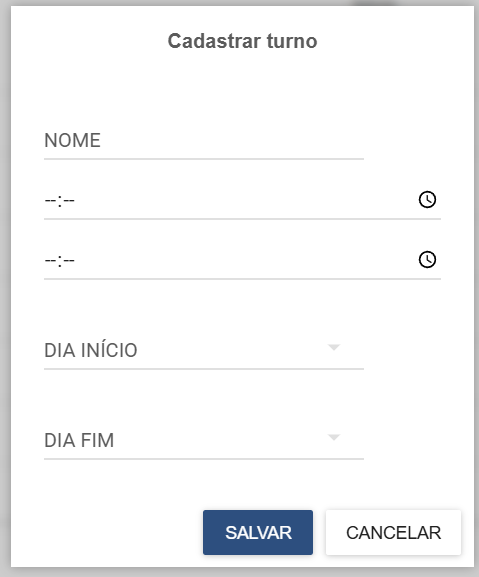Expand DIA INÍCIO using its arrow
This screenshot has height=577, width=479.
334,347
